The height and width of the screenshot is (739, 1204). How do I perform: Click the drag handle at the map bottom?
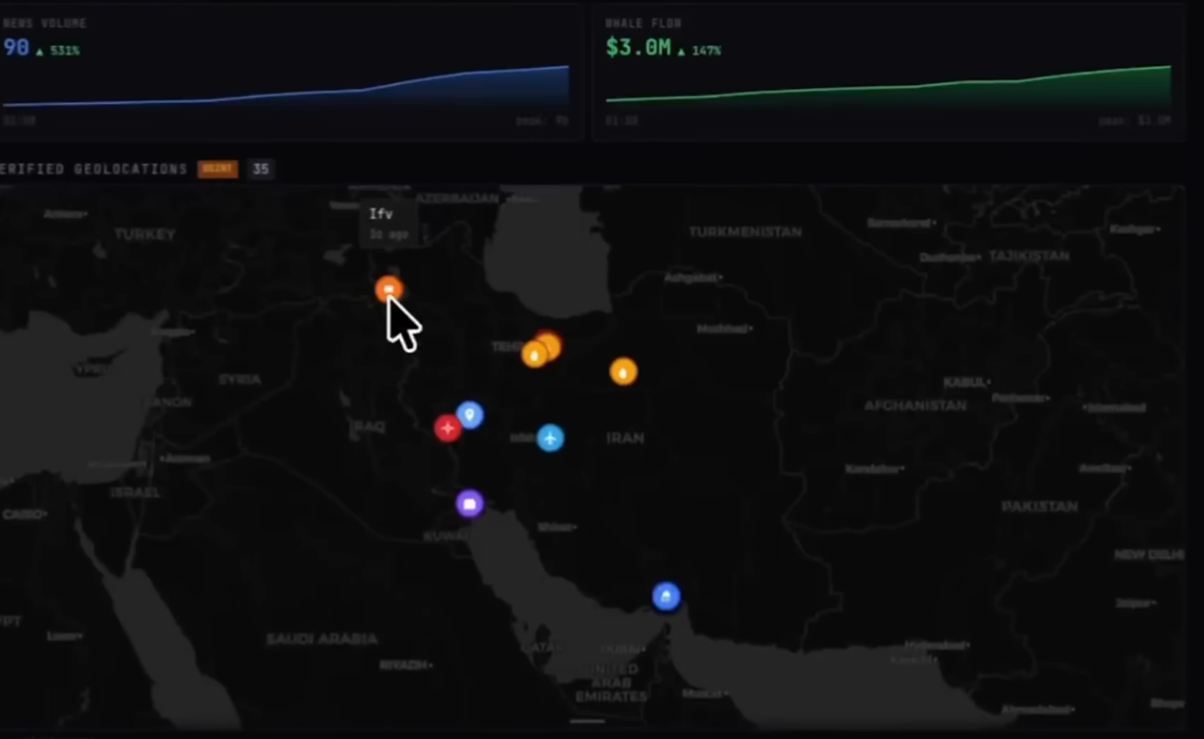coord(588,720)
